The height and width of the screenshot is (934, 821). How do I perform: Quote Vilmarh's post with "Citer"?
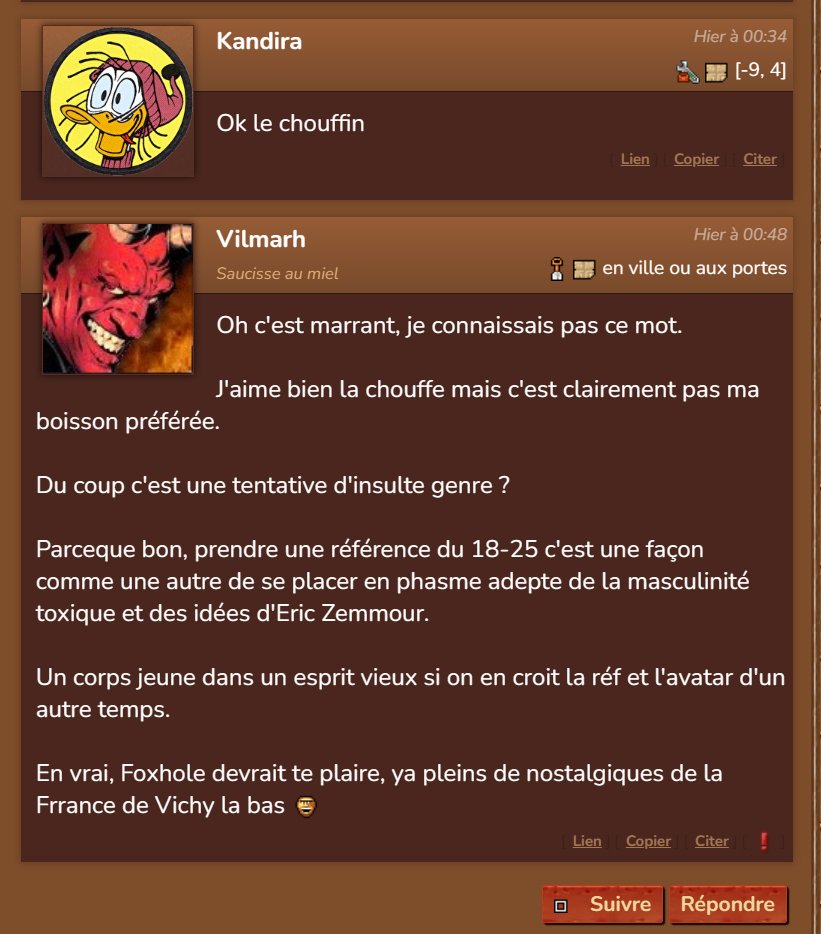tap(711, 841)
